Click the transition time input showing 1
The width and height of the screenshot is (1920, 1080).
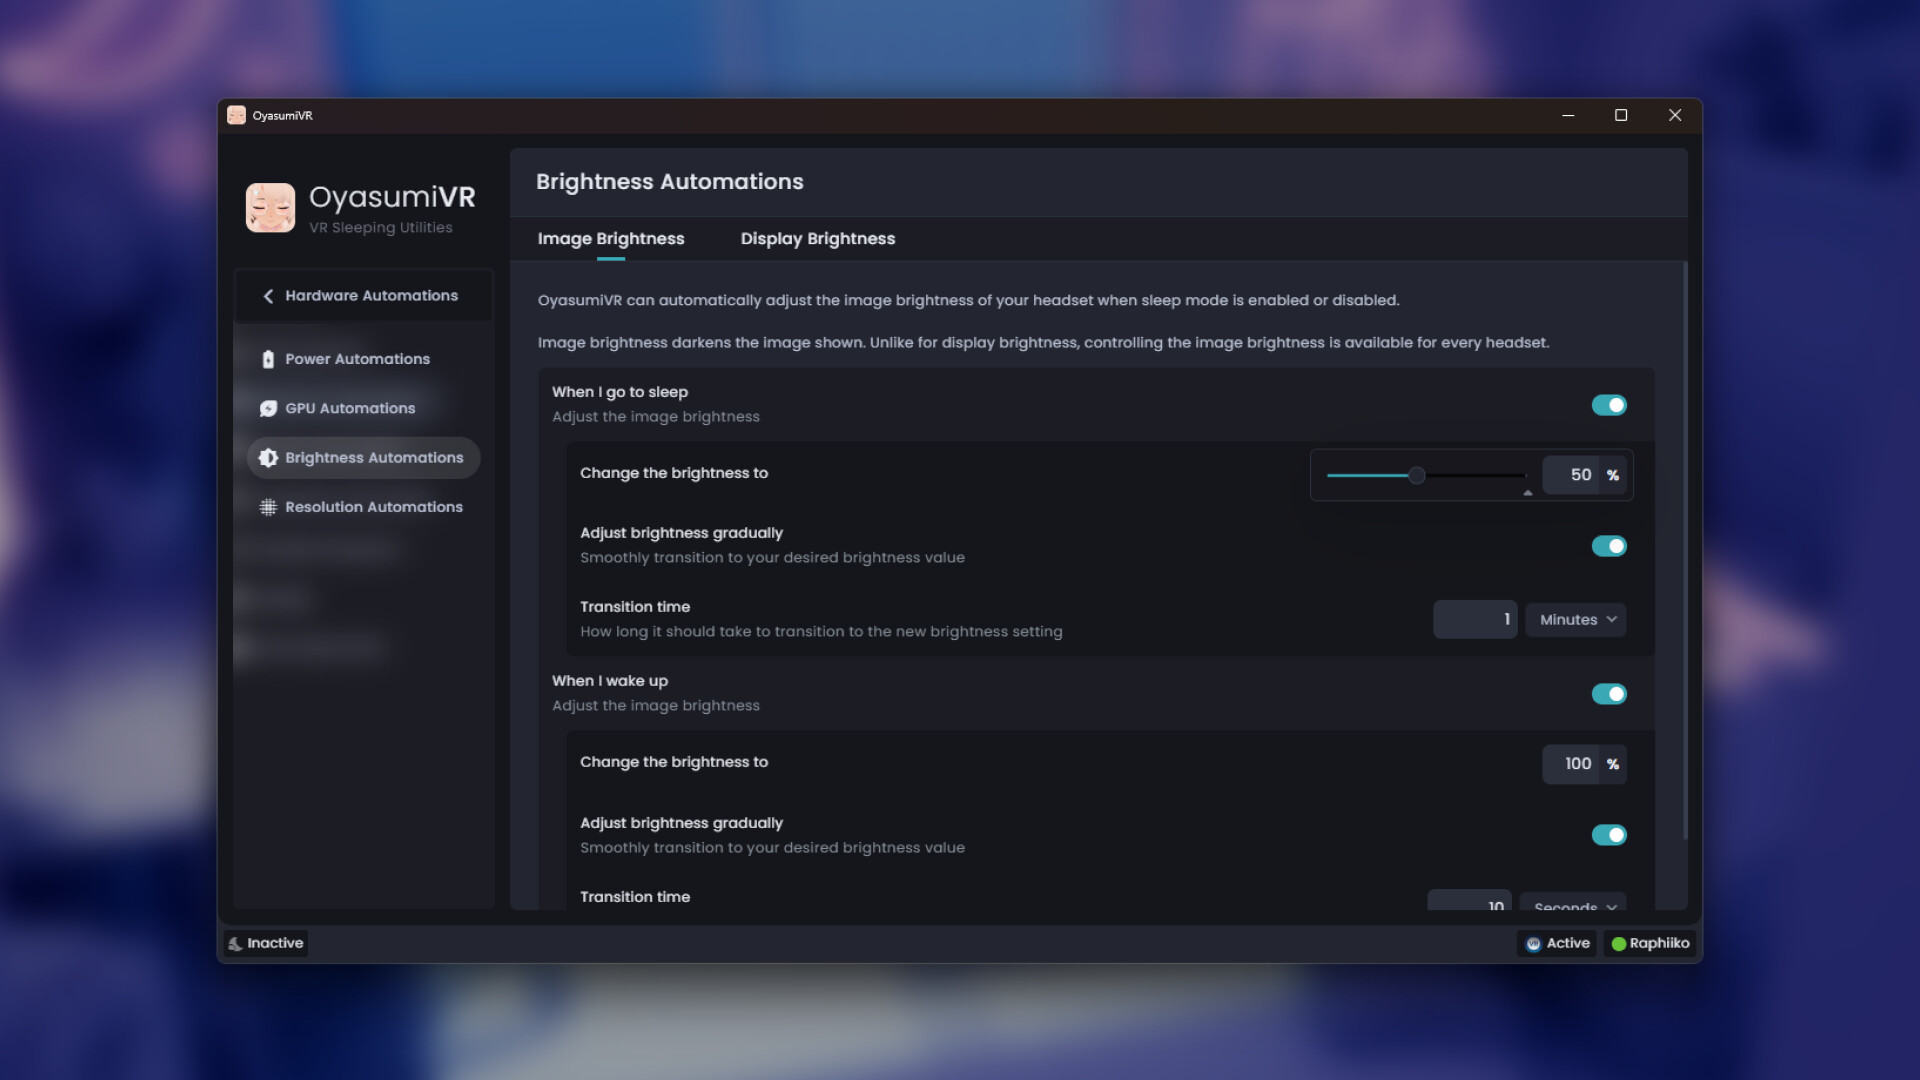(x=1475, y=620)
